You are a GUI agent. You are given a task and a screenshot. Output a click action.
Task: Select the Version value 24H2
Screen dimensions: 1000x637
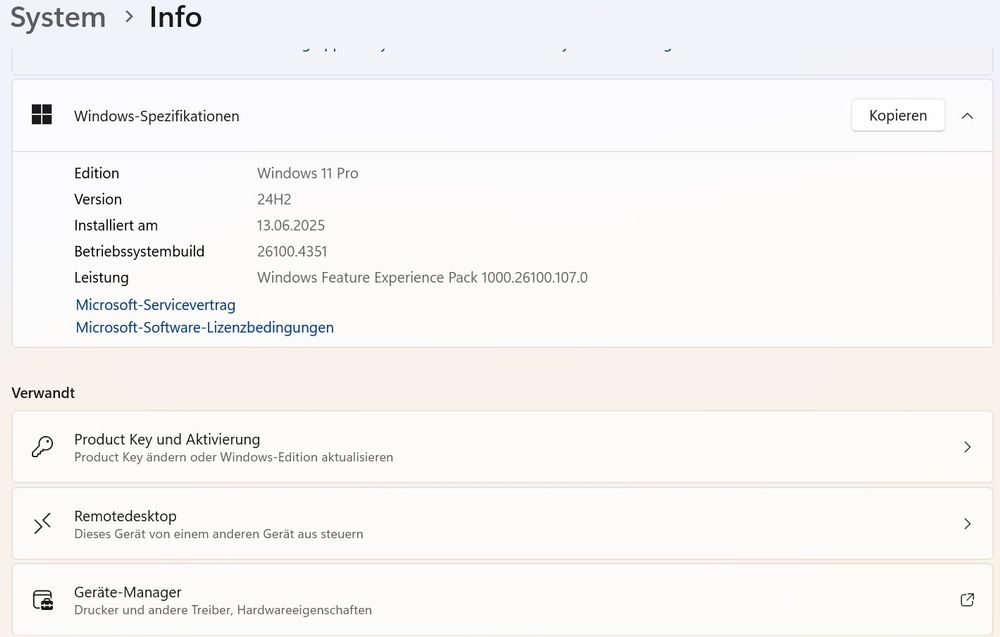click(274, 199)
